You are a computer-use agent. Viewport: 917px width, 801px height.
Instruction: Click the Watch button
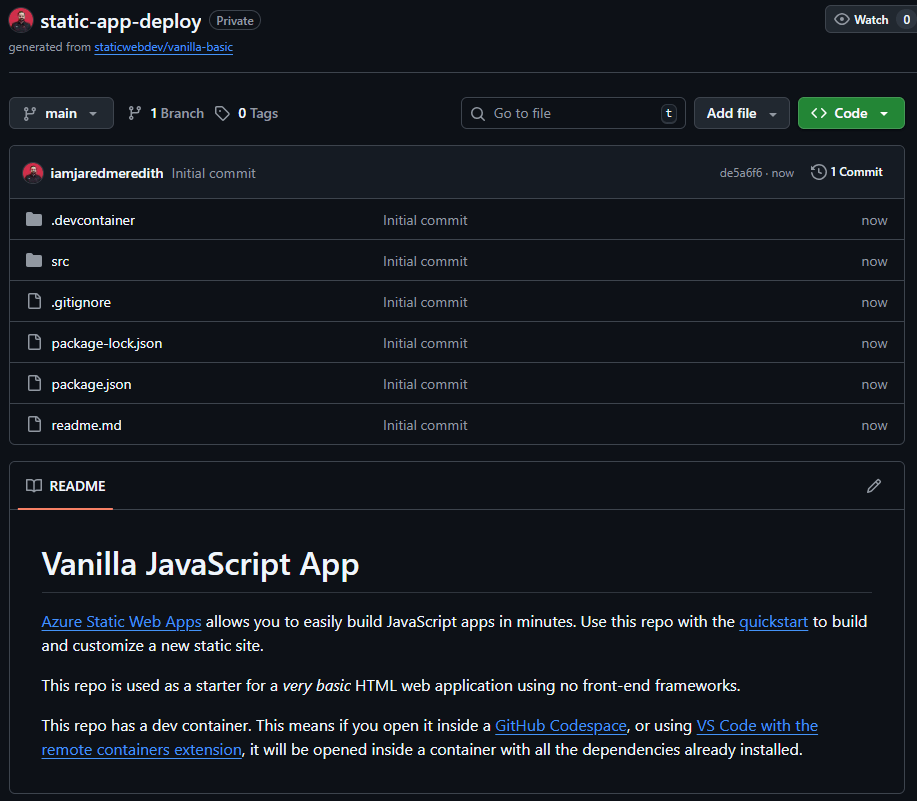870,19
